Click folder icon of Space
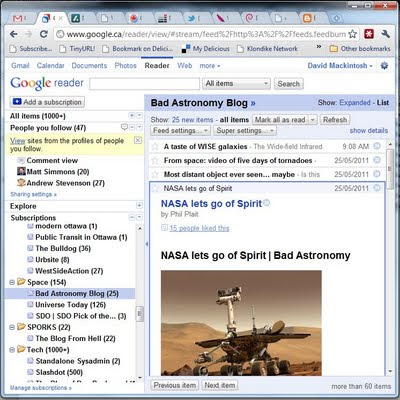The width and height of the screenshot is (400, 400). coord(21,282)
